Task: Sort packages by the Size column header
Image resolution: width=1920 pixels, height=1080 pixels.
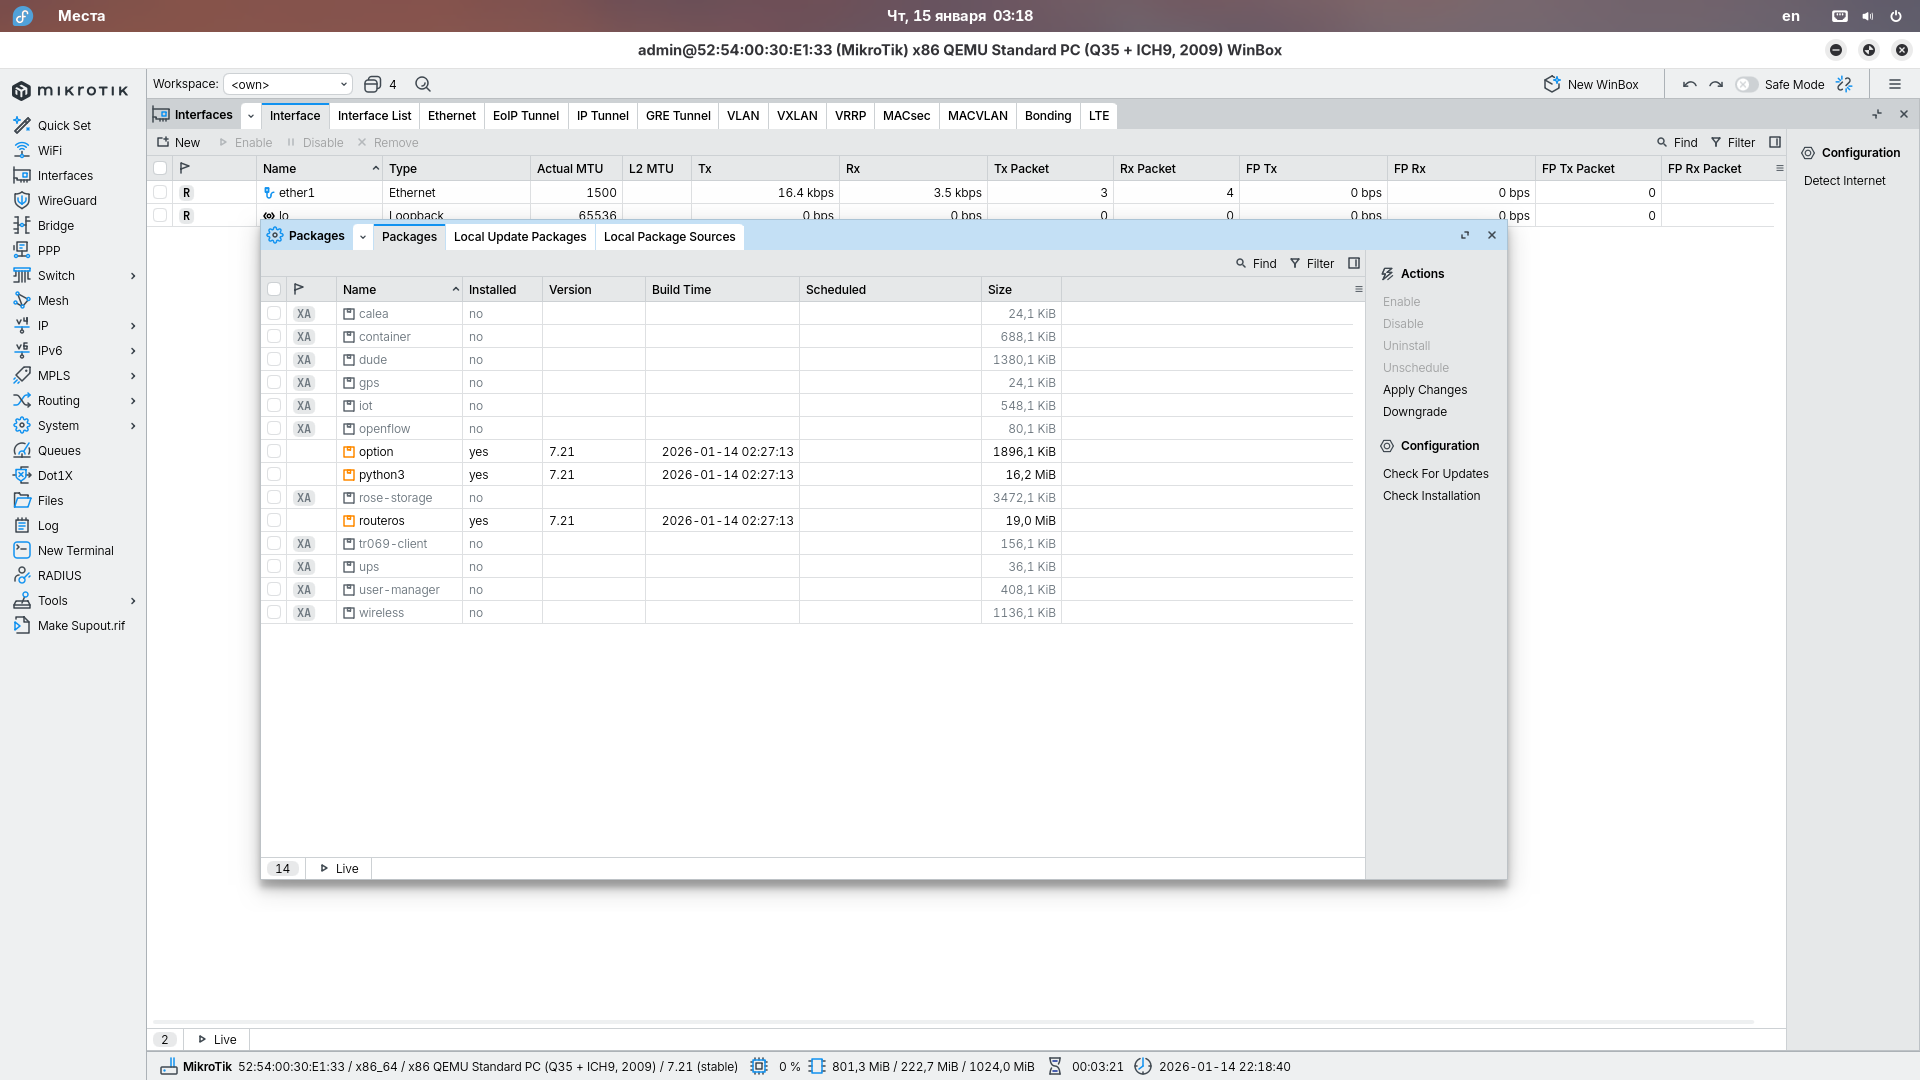Action: click(1000, 289)
